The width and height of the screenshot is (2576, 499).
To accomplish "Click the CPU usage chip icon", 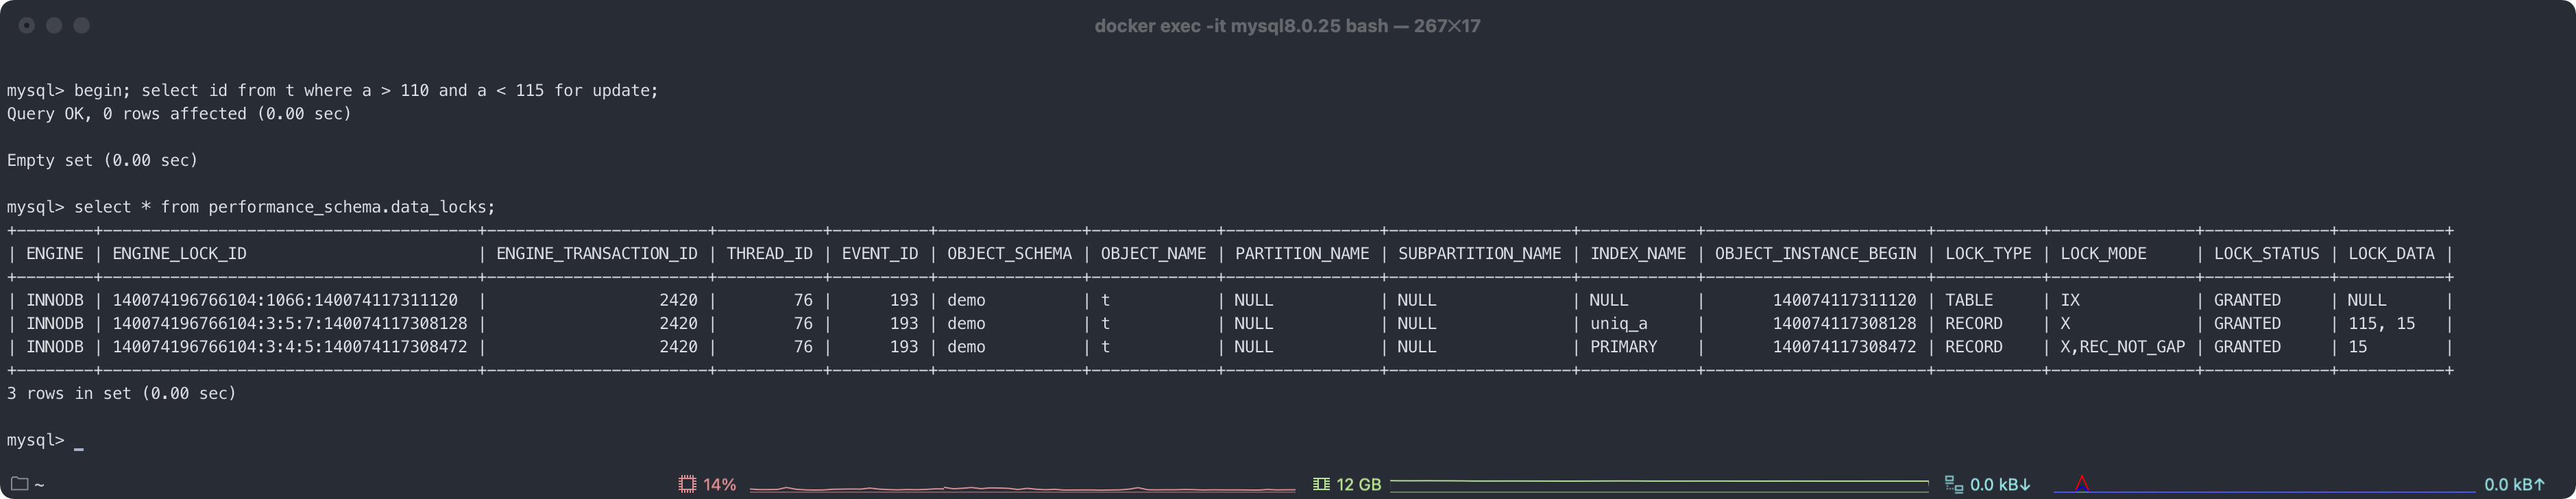I will (x=687, y=484).
